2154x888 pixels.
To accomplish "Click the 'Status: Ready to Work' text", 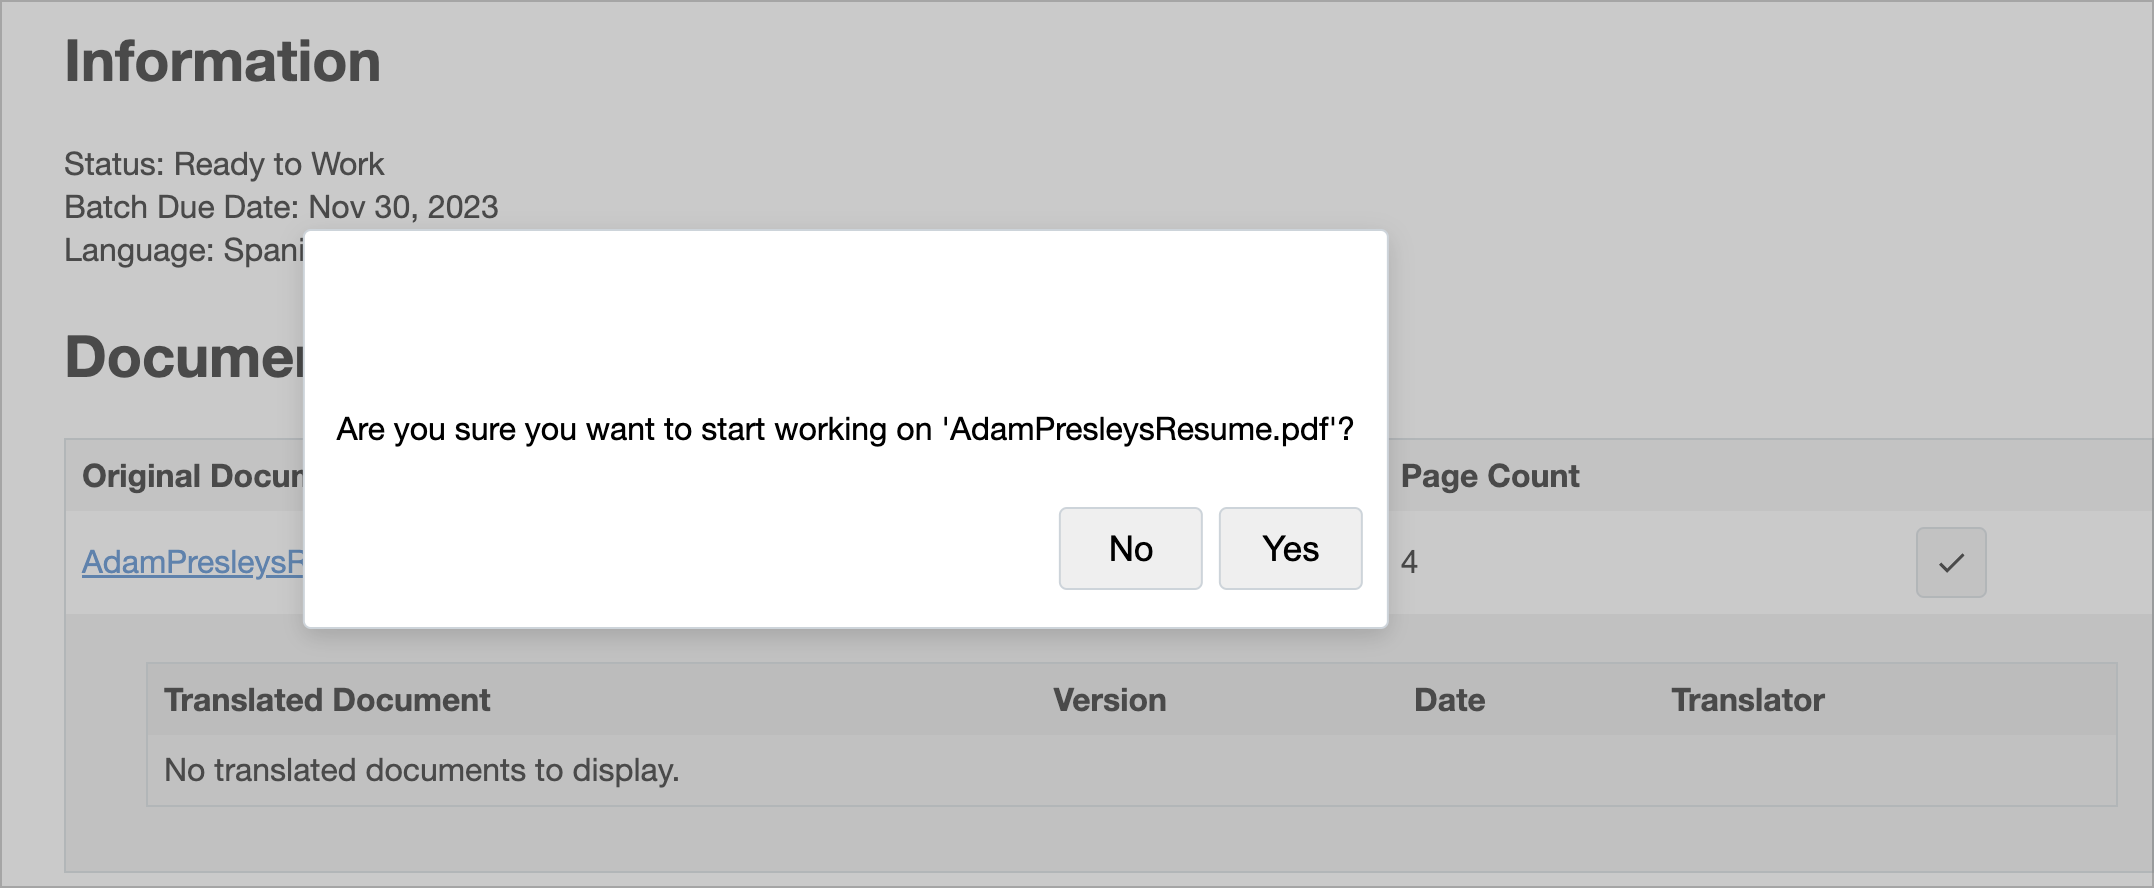I will coord(224,164).
